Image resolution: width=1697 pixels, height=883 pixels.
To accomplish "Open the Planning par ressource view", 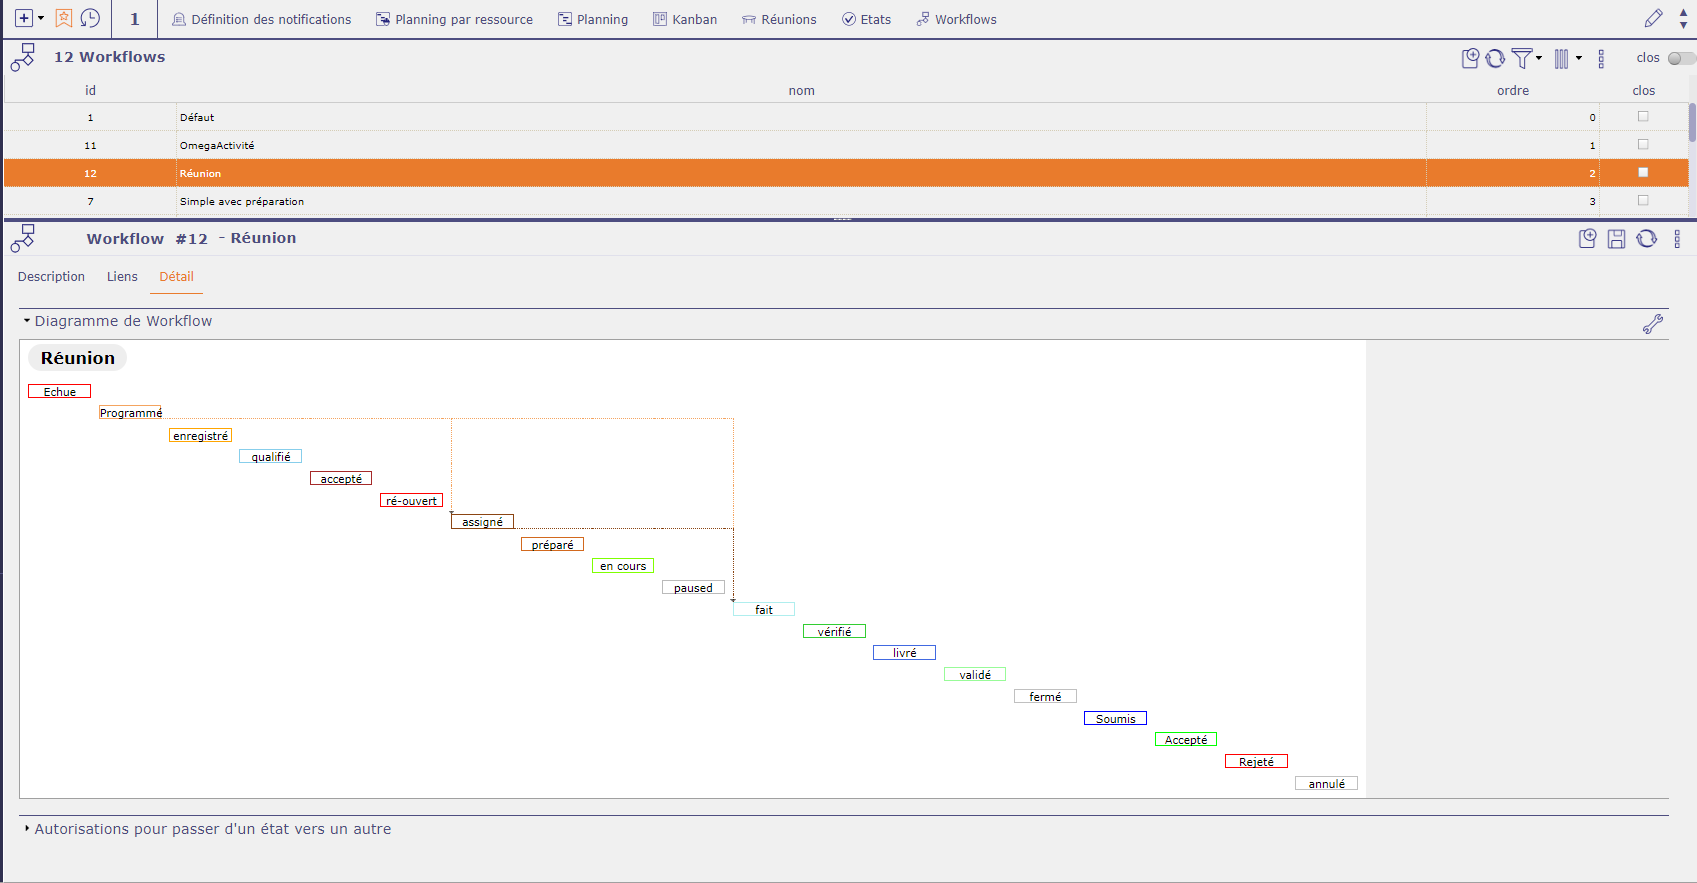I will pos(454,20).
